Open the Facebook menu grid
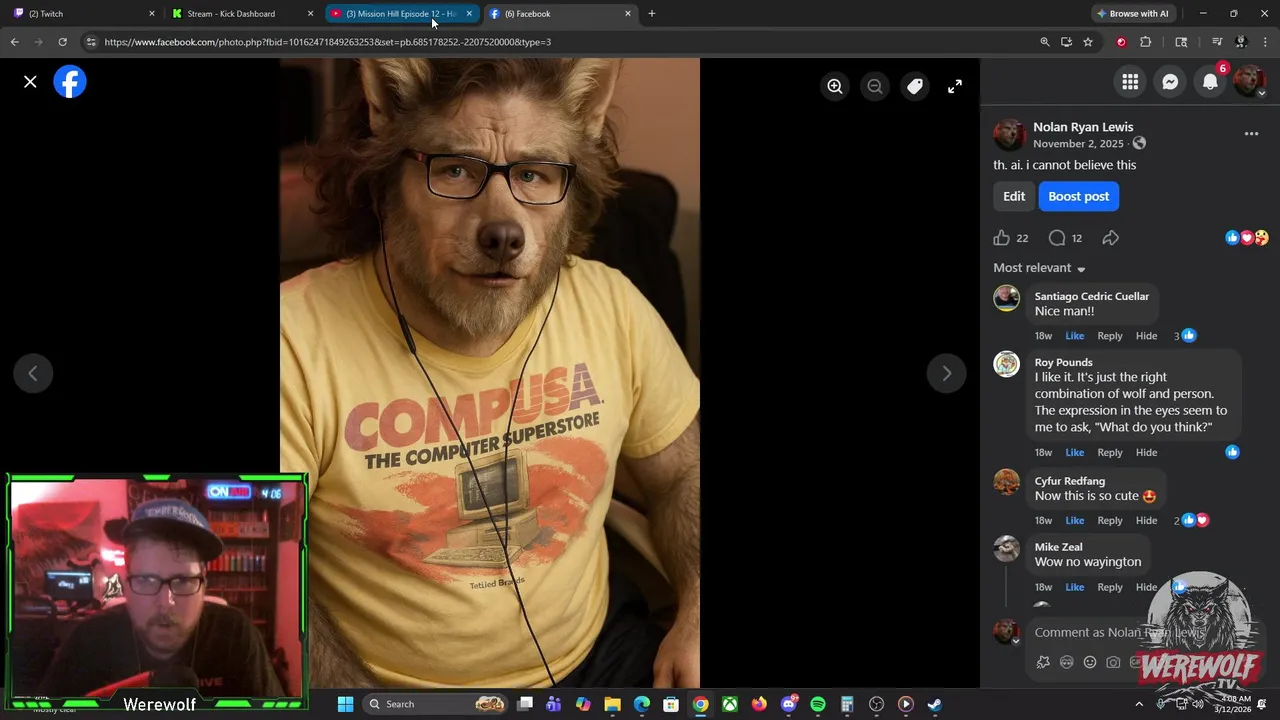Image resolution: width=1280 pixels, height=720 pixels. (1130, 82)
